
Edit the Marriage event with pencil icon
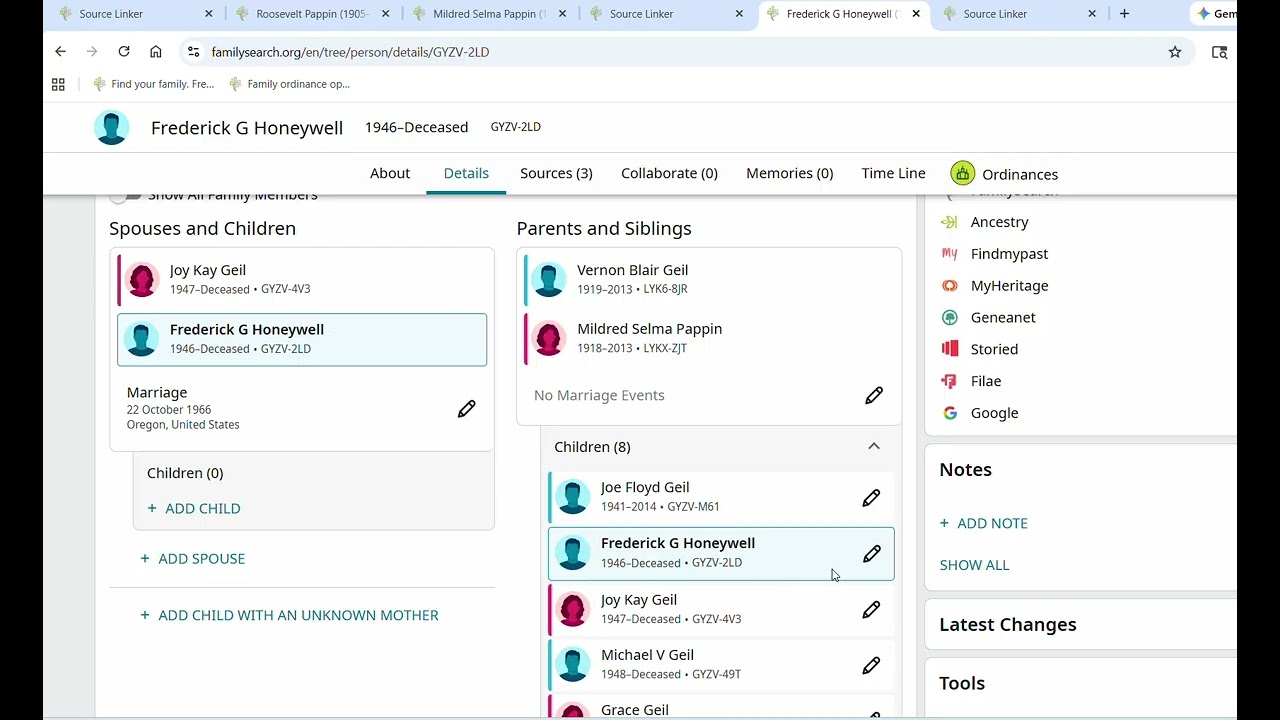[466, 409]
